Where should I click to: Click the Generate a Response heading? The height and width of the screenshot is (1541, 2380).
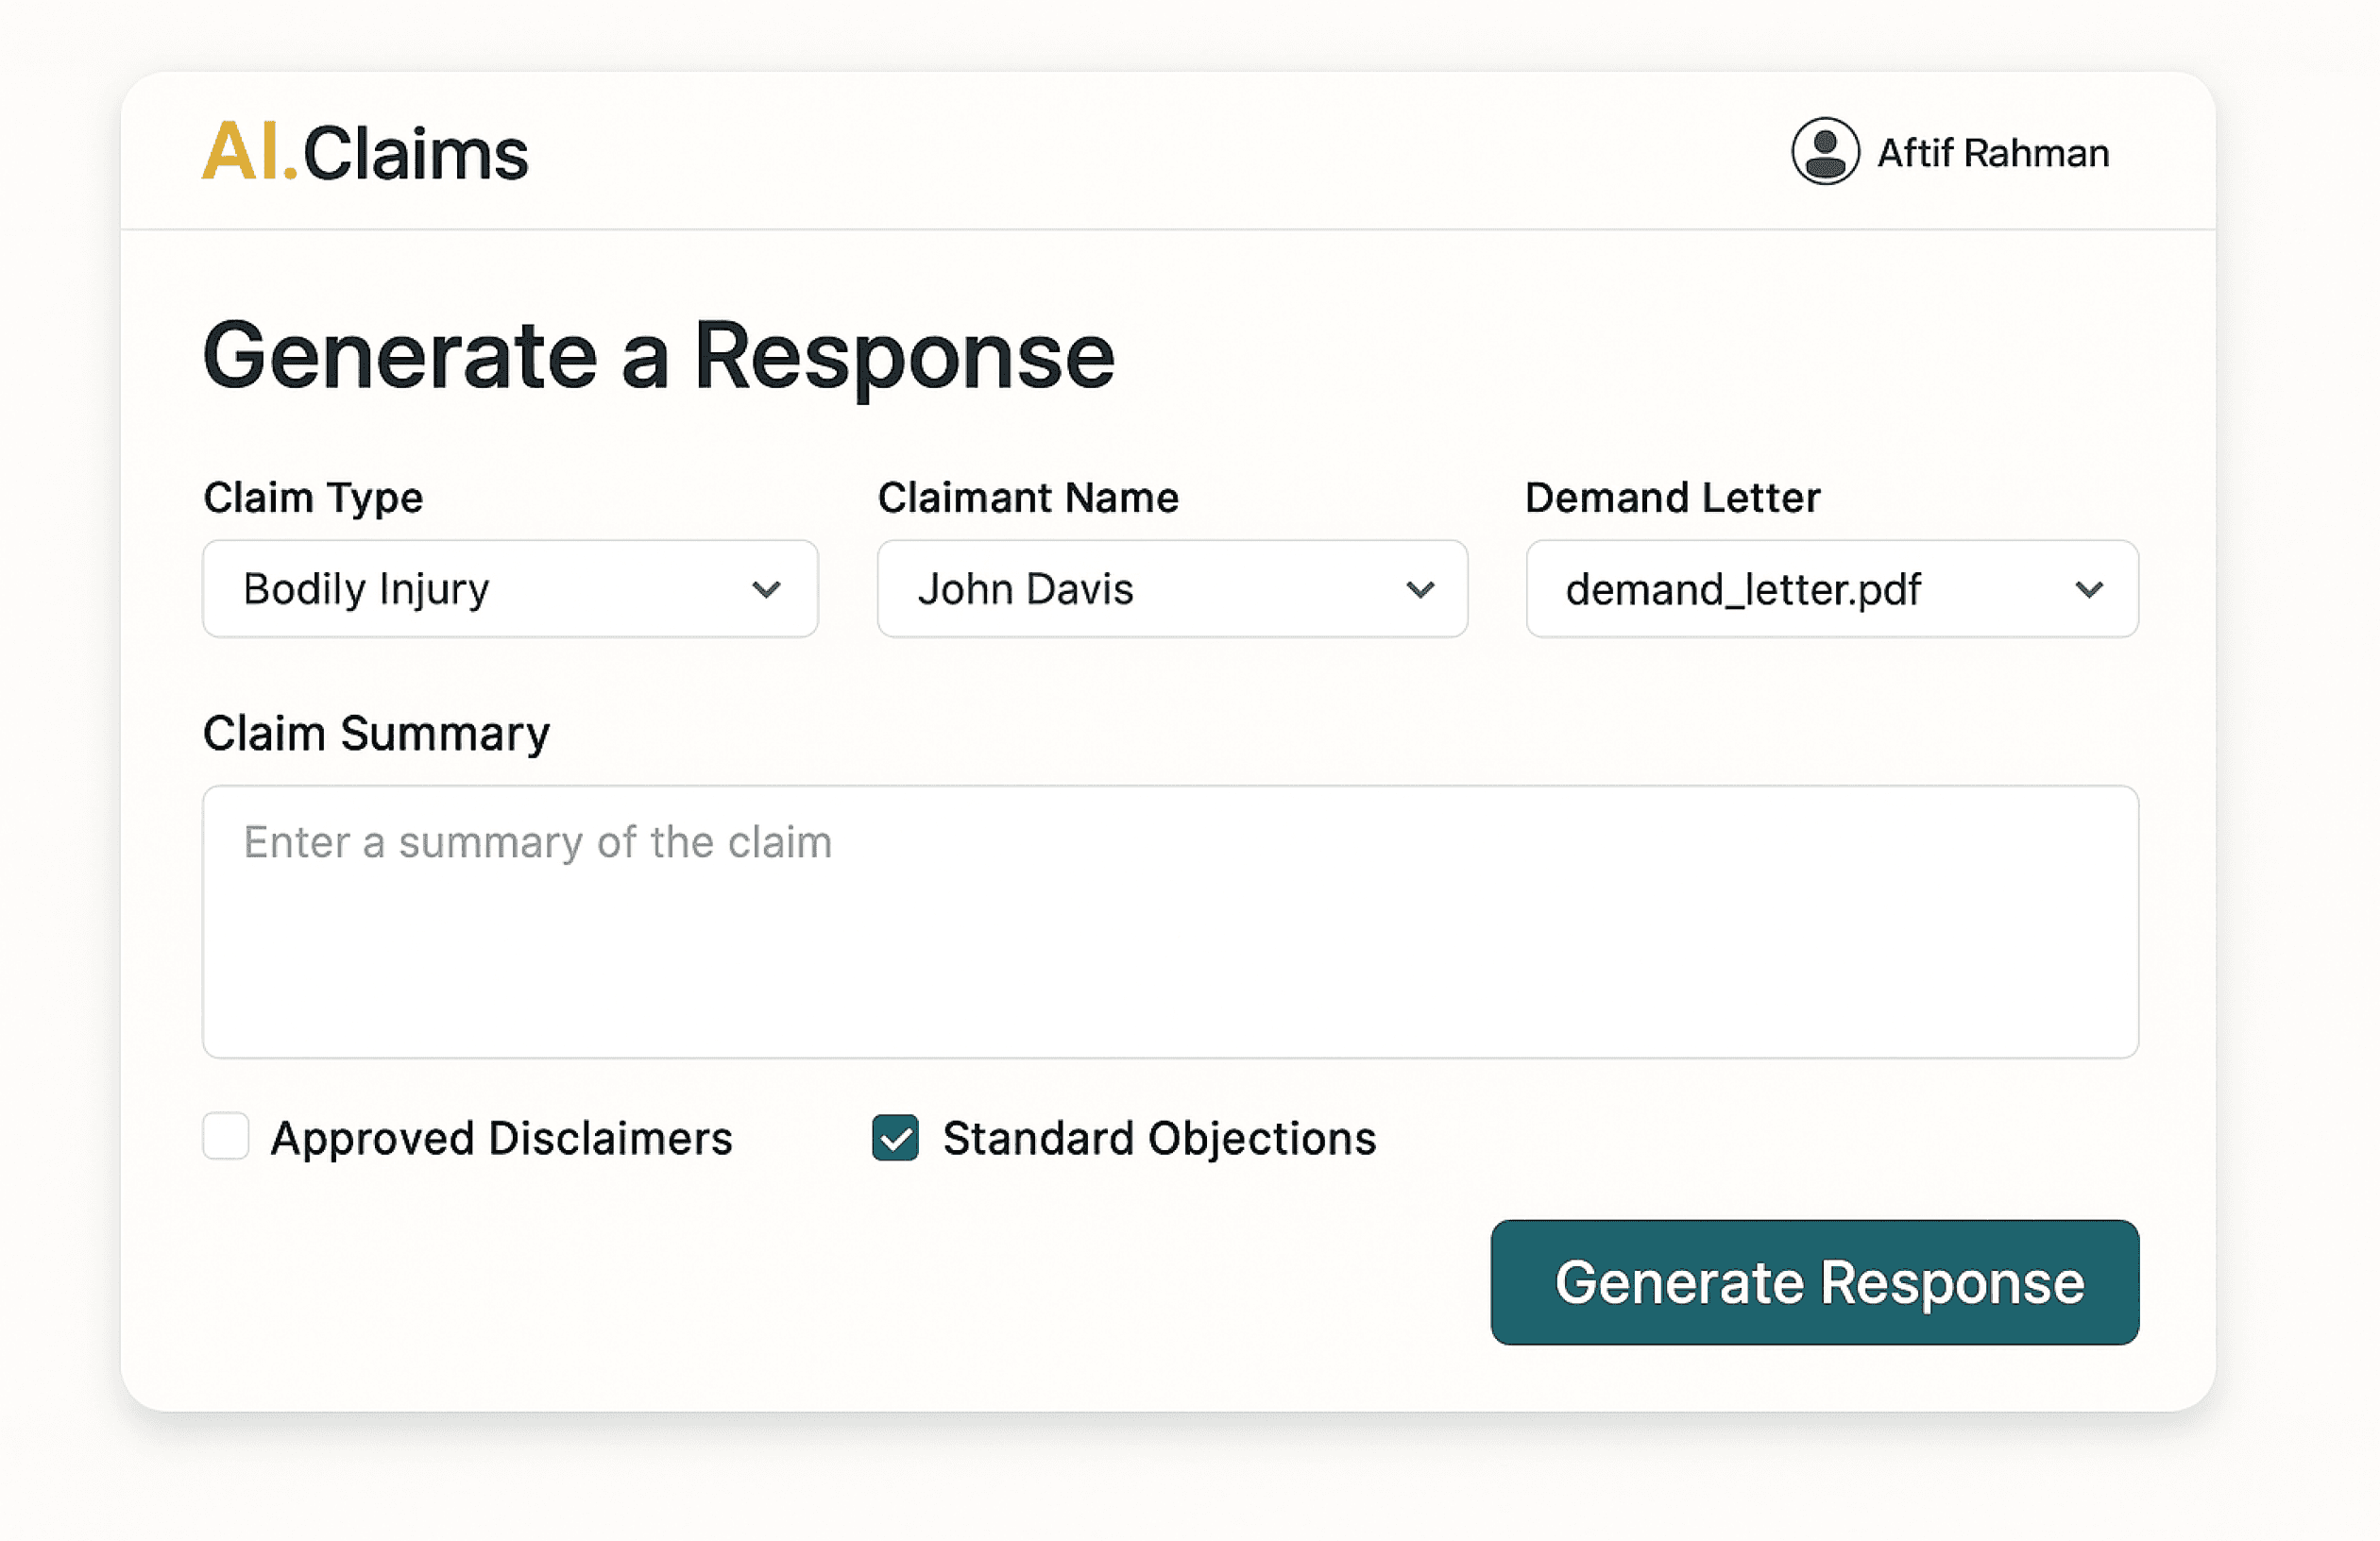coord(658,355)
